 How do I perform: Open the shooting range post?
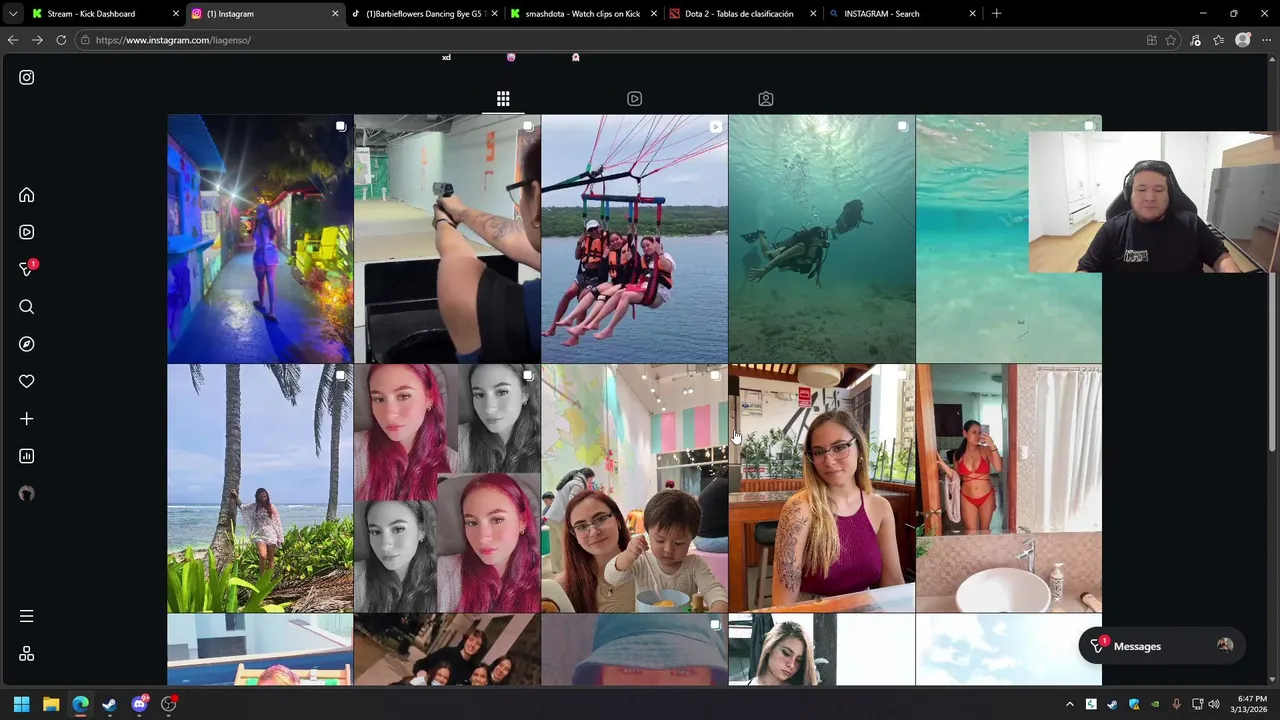tap(447, 238)
